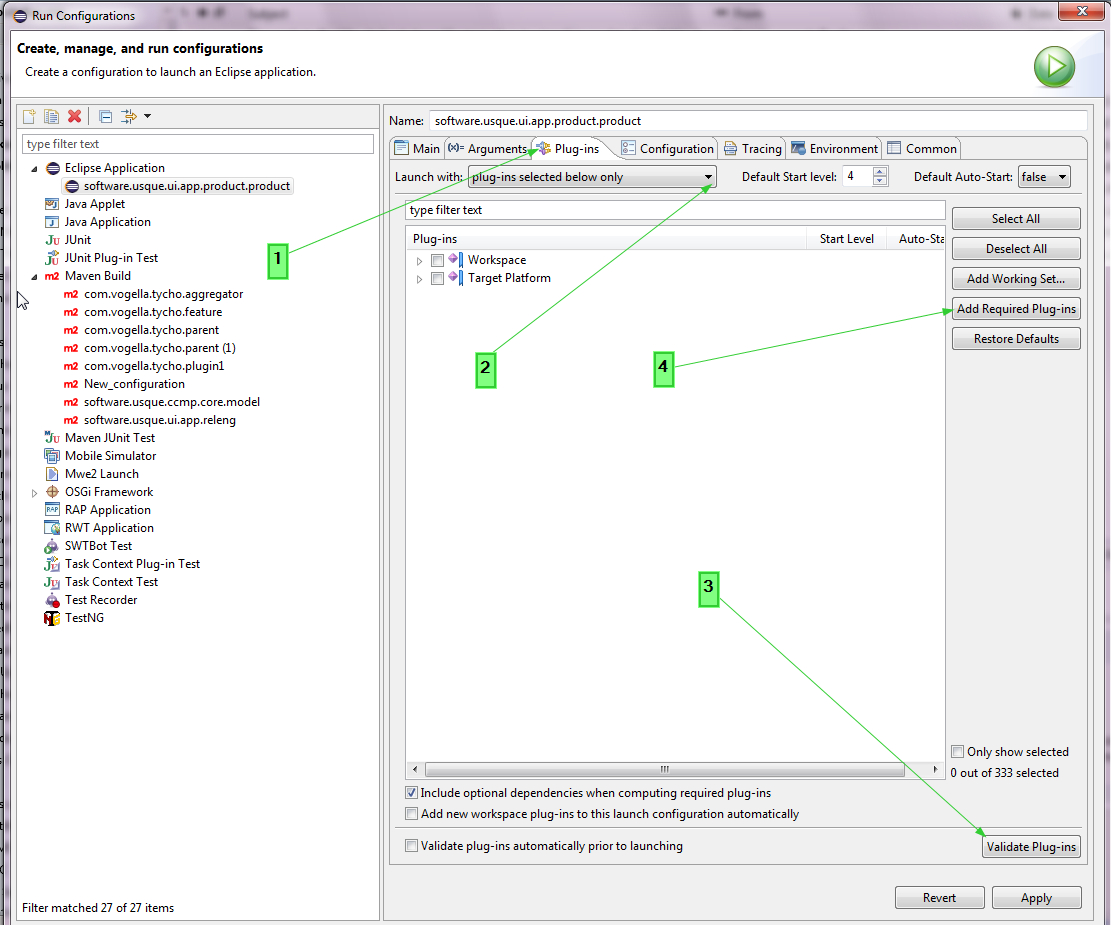This screenshot has height=925, width=1111.
Task: Enable Validate plug-ins automatically prior to launching
Action: coord(411,846)
